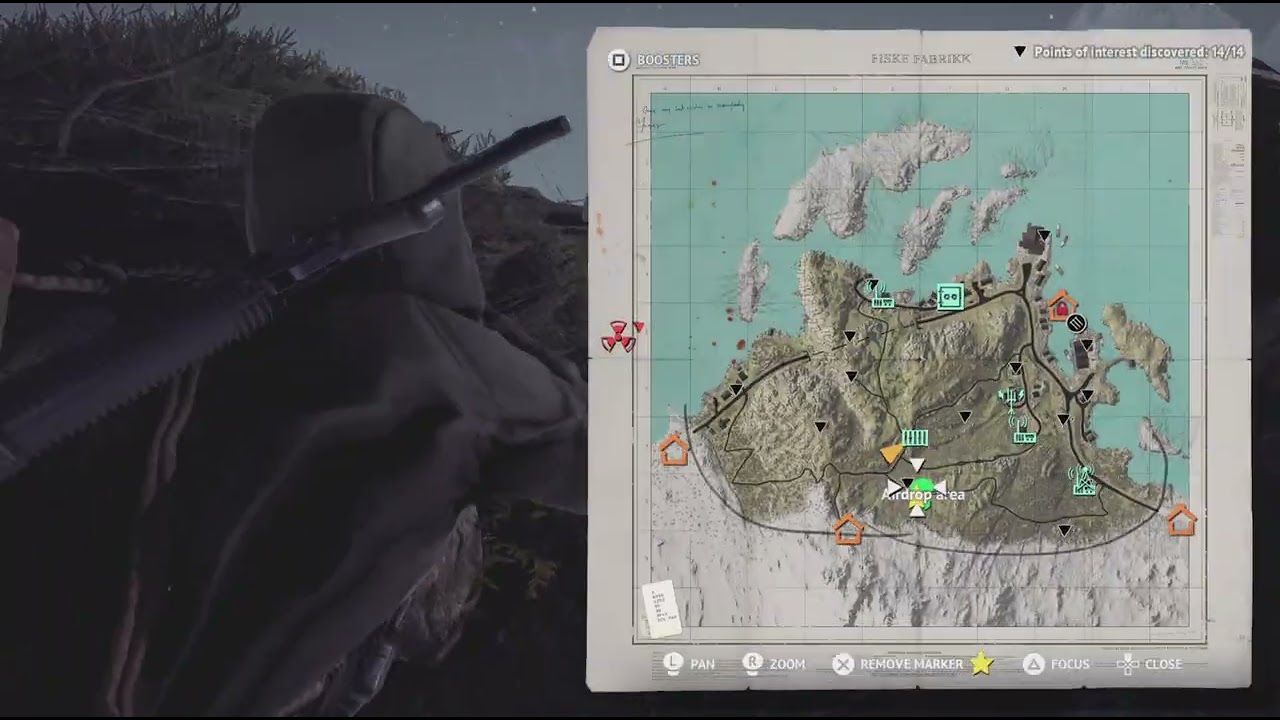Select the point-of-interest triangle on the western road

(x=737, y=389)
